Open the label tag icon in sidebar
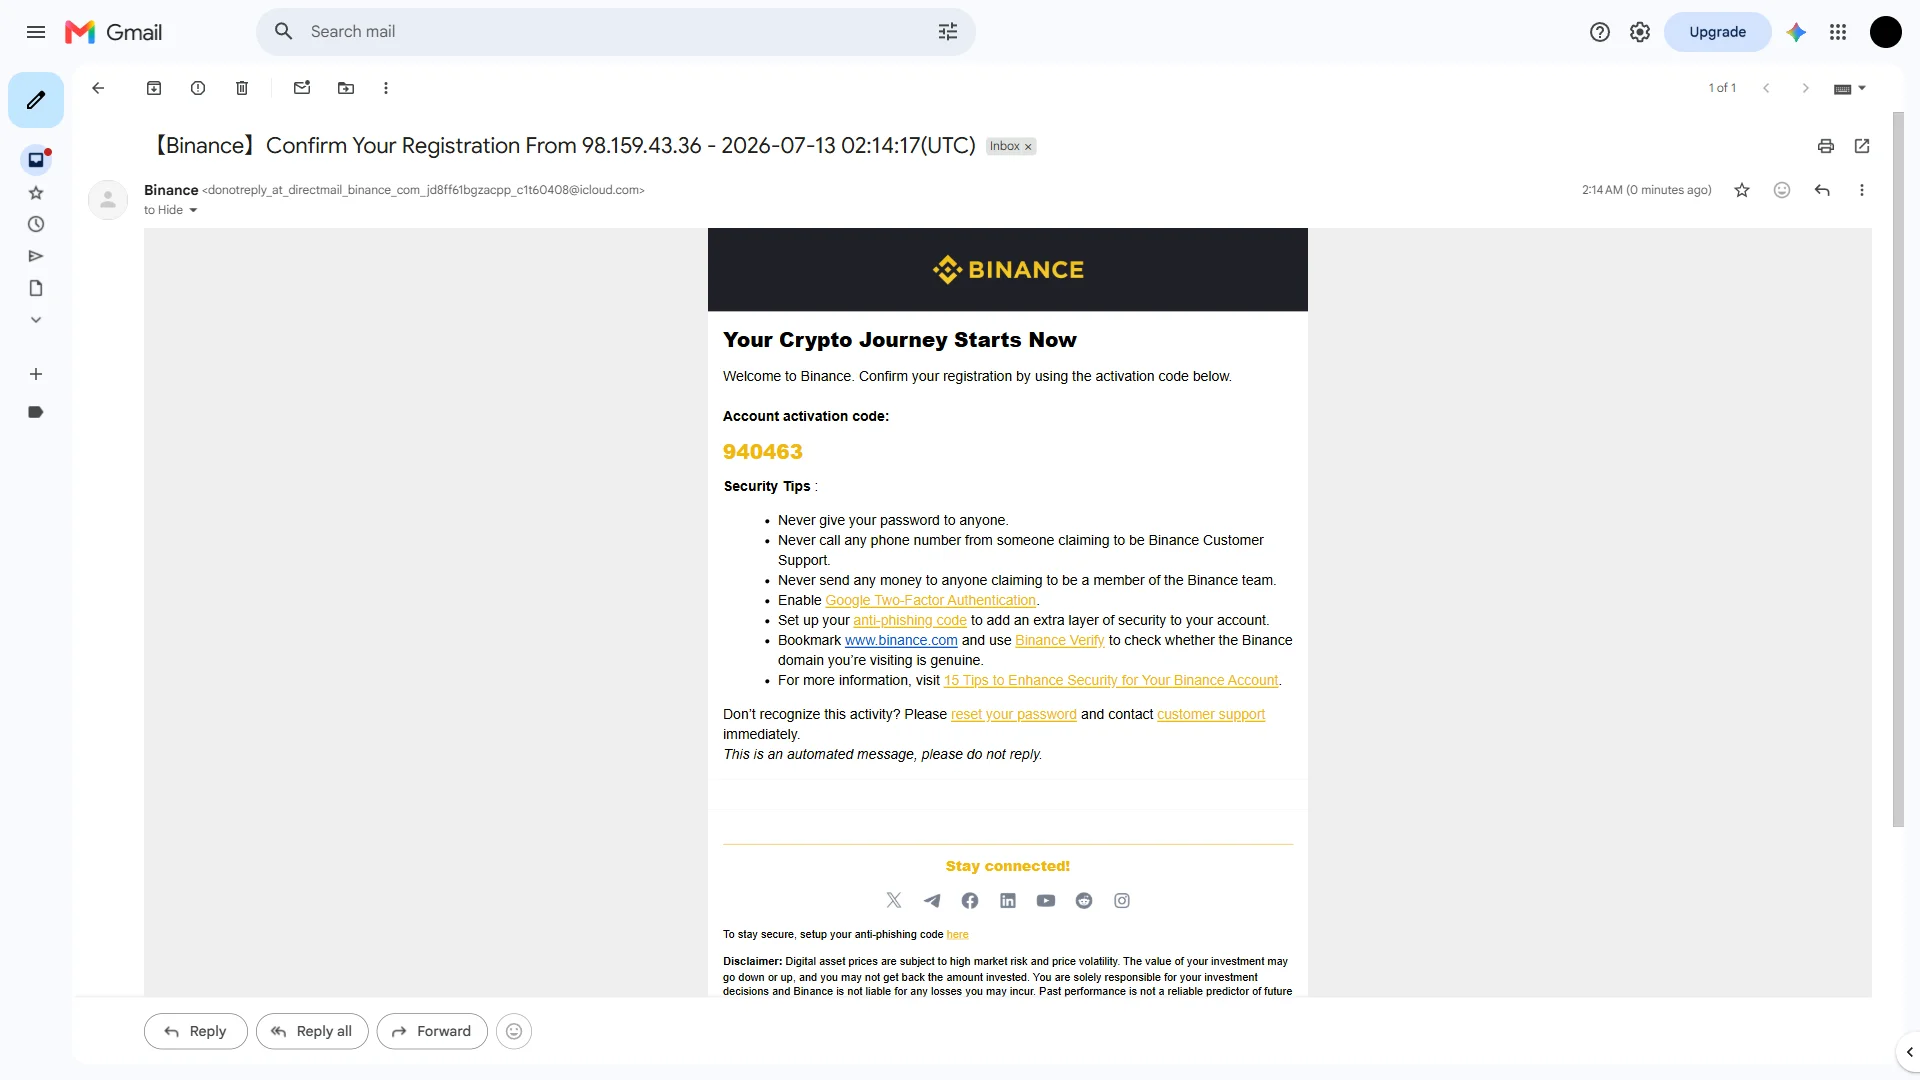 point(36,412)
